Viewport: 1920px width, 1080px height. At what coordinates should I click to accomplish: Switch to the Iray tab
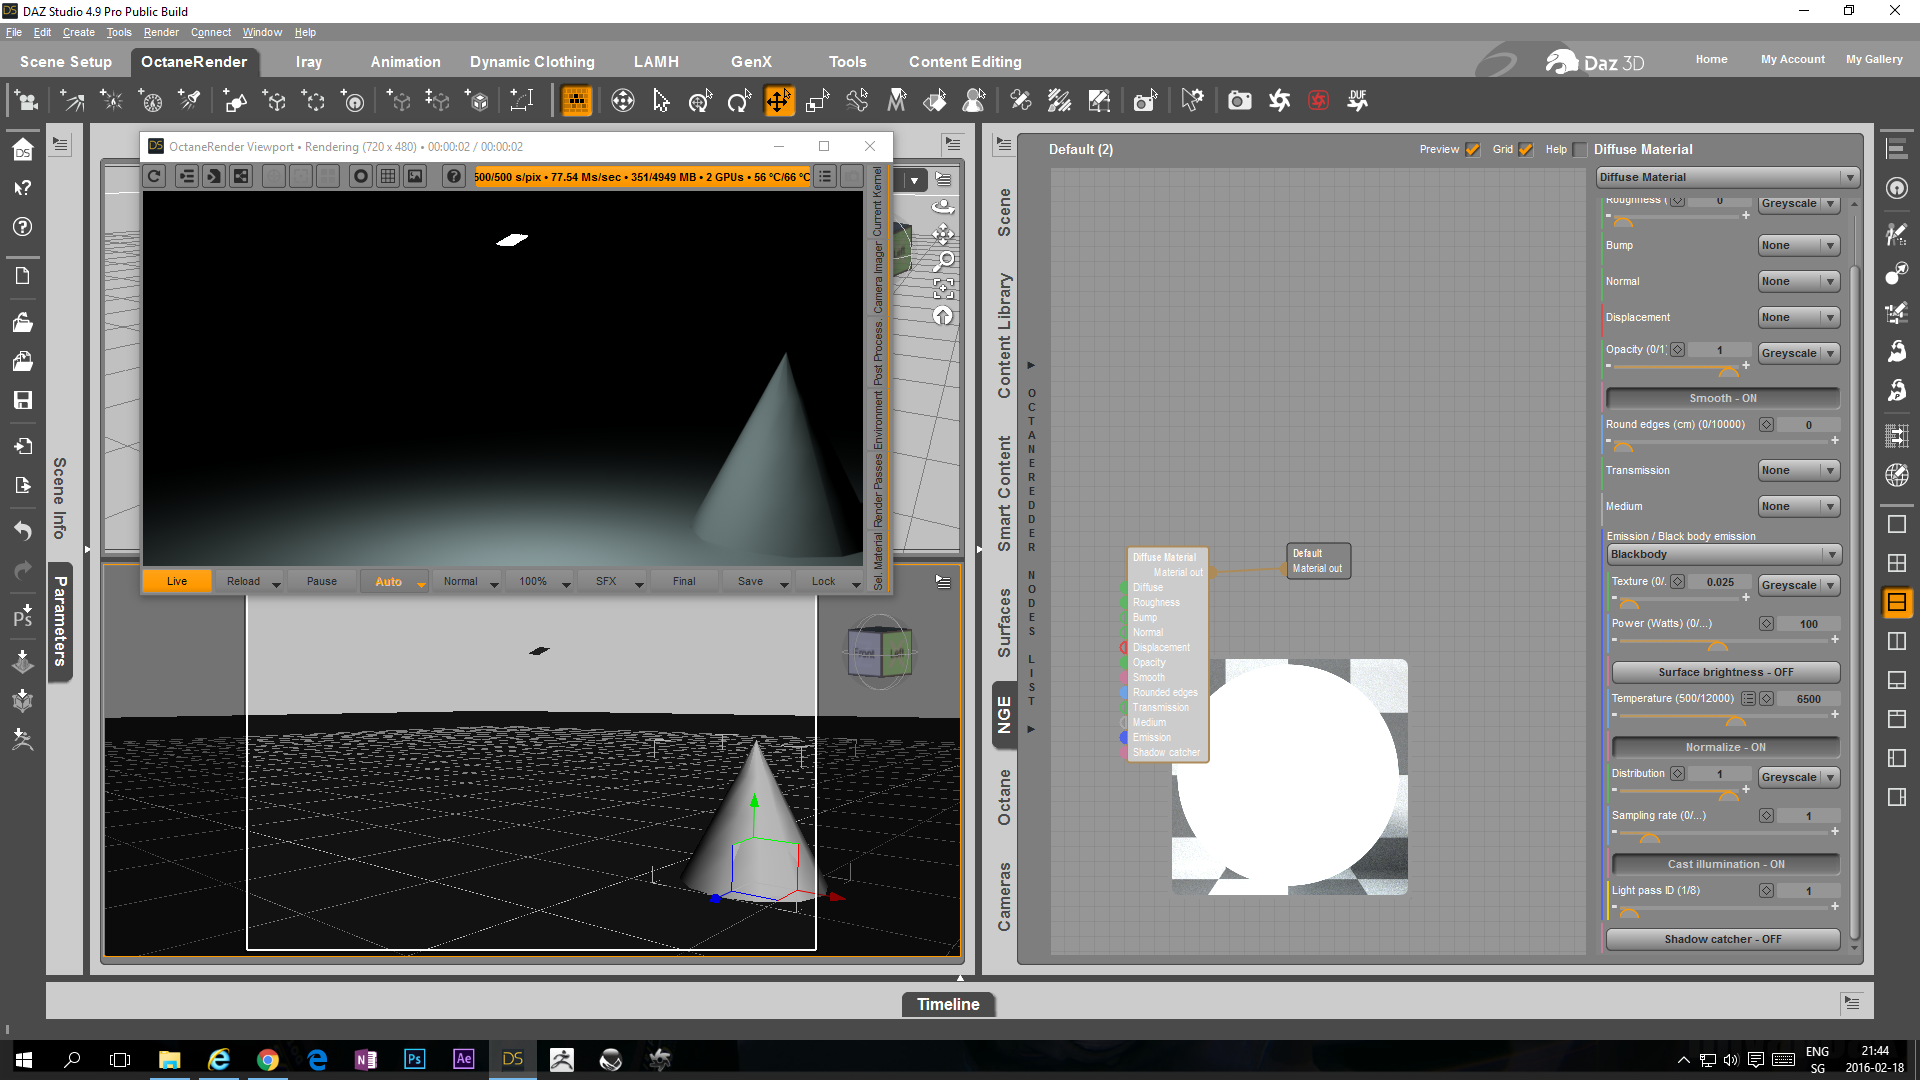pos(308,62)
